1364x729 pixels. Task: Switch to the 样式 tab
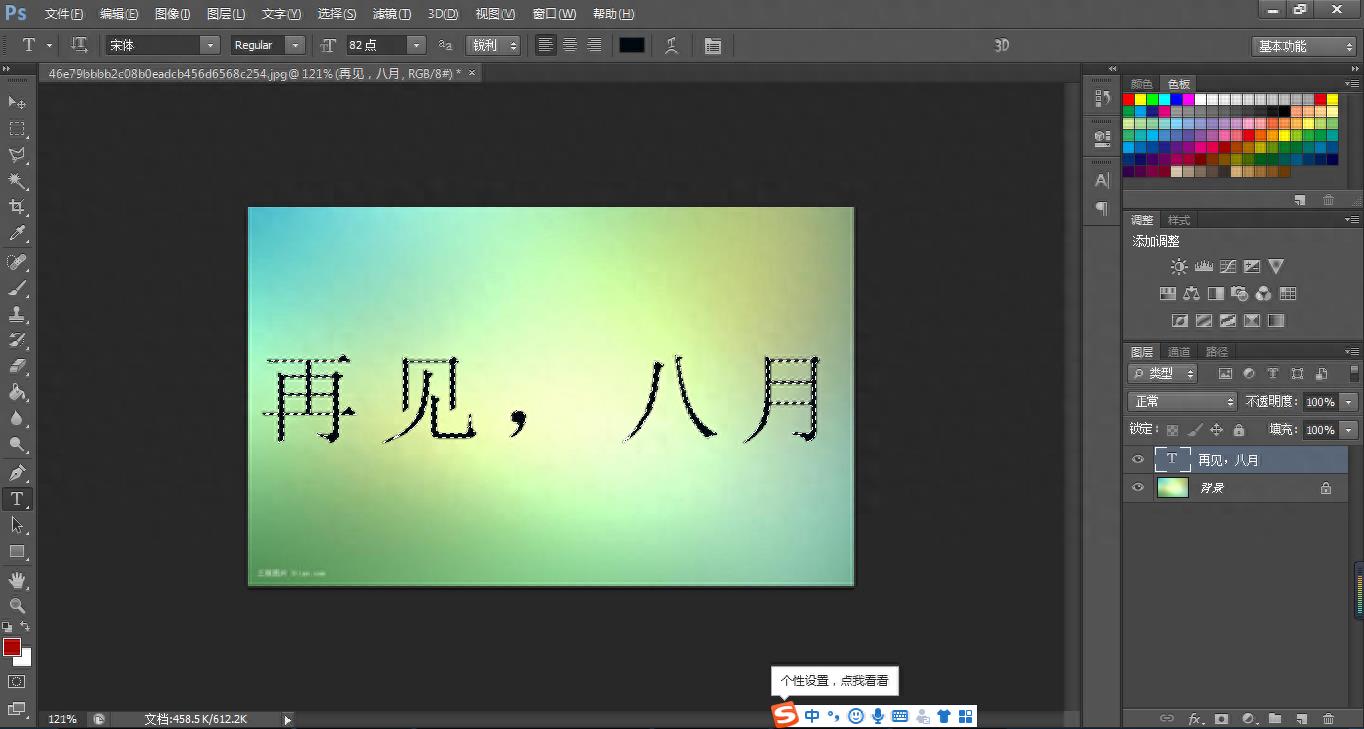pyautogui.click(x=1179, y=220)
